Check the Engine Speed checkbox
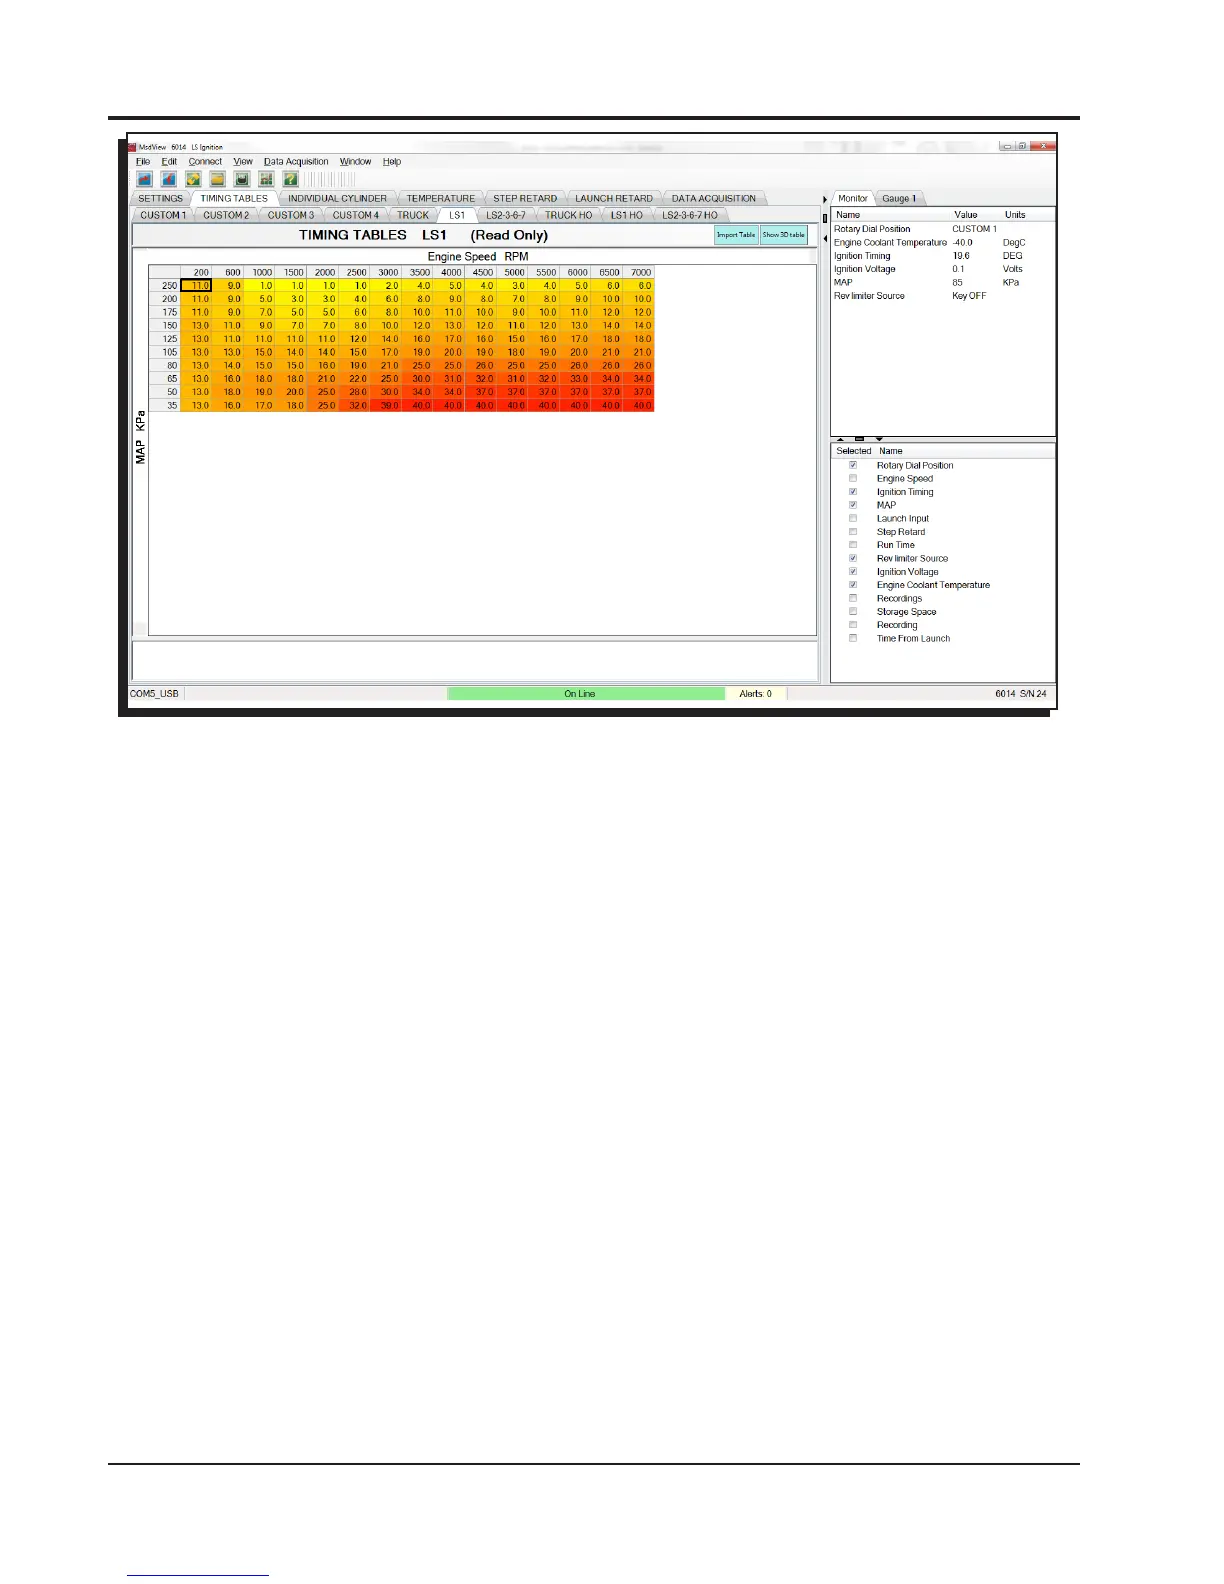 pyautogui.click(x=853, y=478)
